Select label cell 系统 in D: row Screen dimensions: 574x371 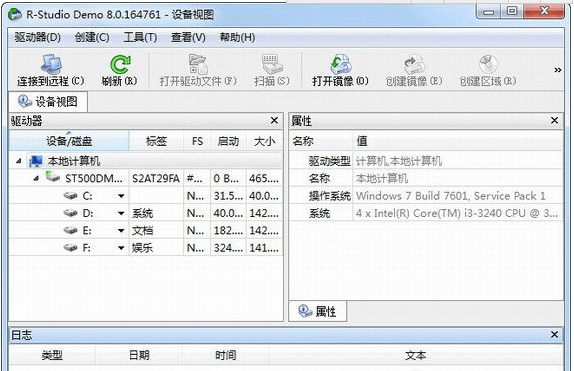pyautogui.click(x=156, y=213)
